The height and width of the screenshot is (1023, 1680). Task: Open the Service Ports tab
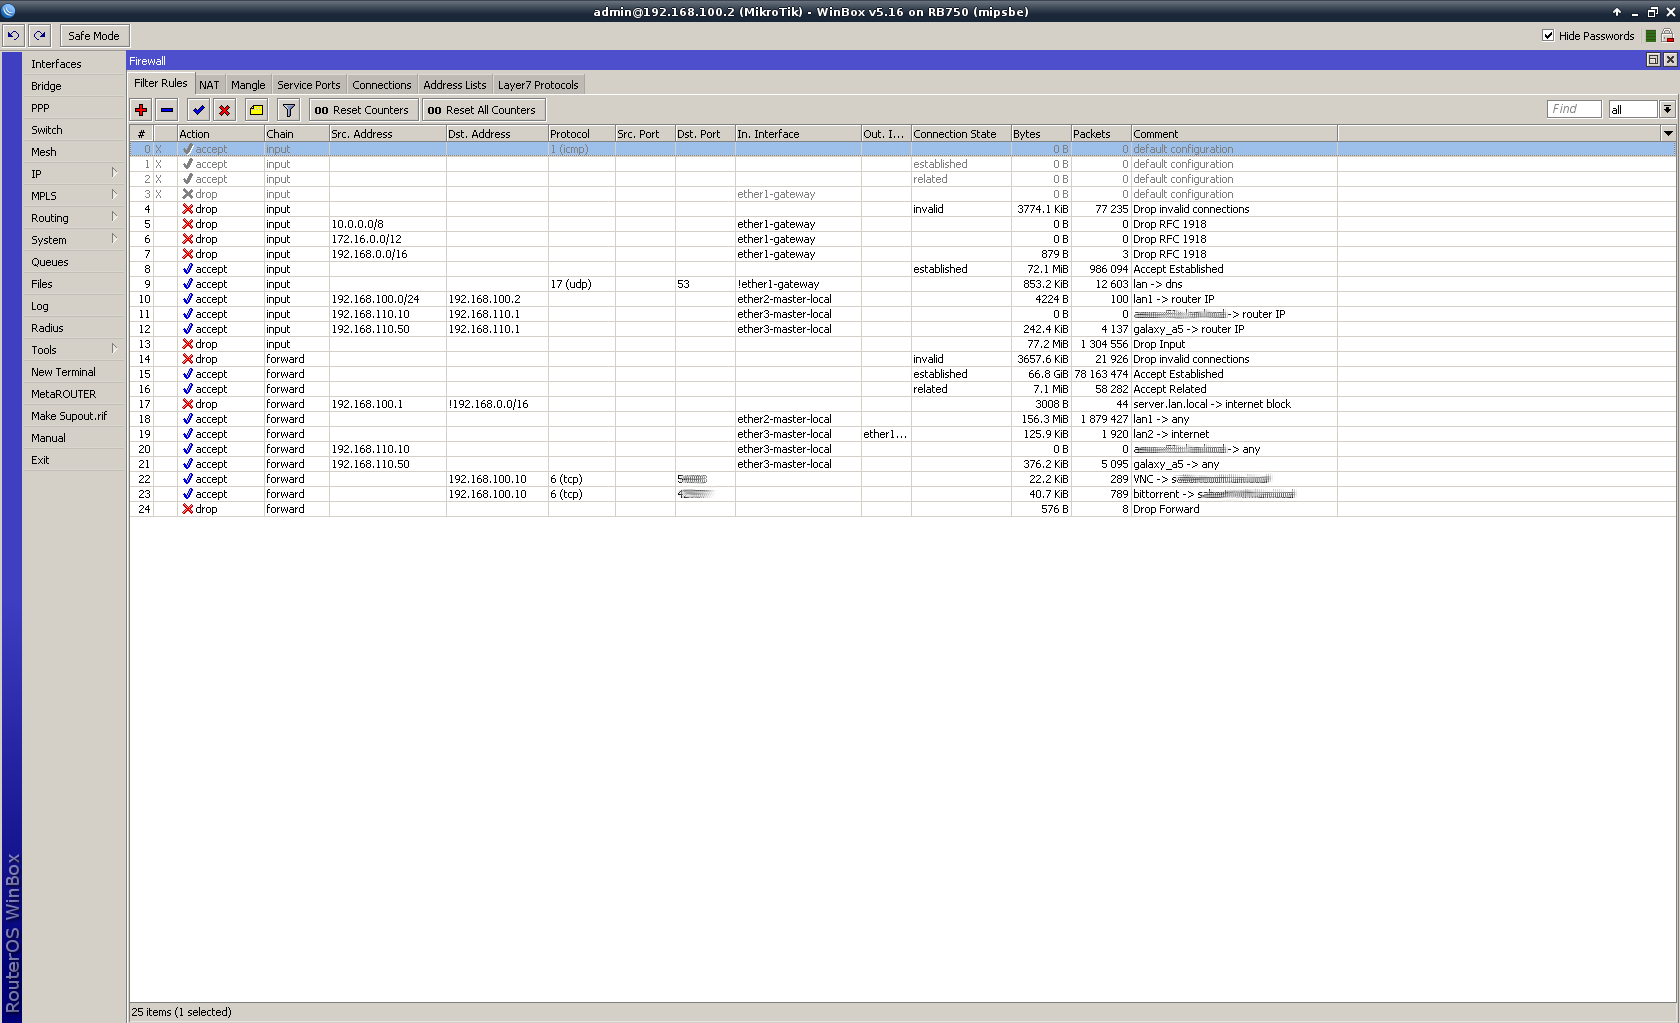pyautogui.click(x=309, y=85)
